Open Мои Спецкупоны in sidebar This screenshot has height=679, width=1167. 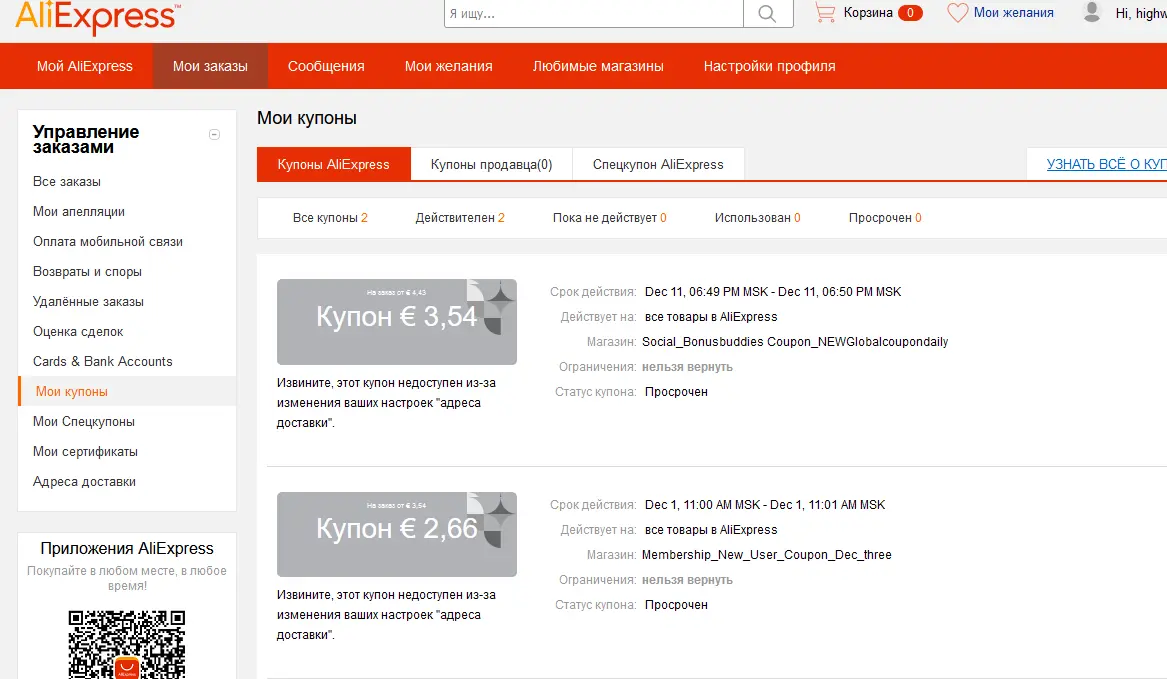coord(84,421)
